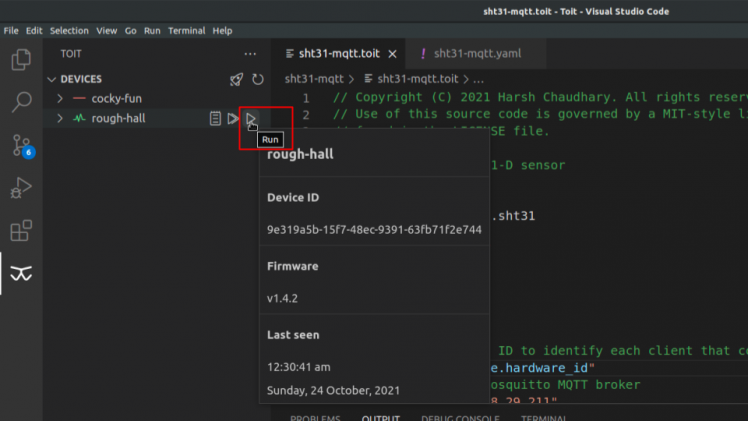Open the View menu
Image resolution: width=748 pixels, height=421 pixels.
click(x=106, y=31)
